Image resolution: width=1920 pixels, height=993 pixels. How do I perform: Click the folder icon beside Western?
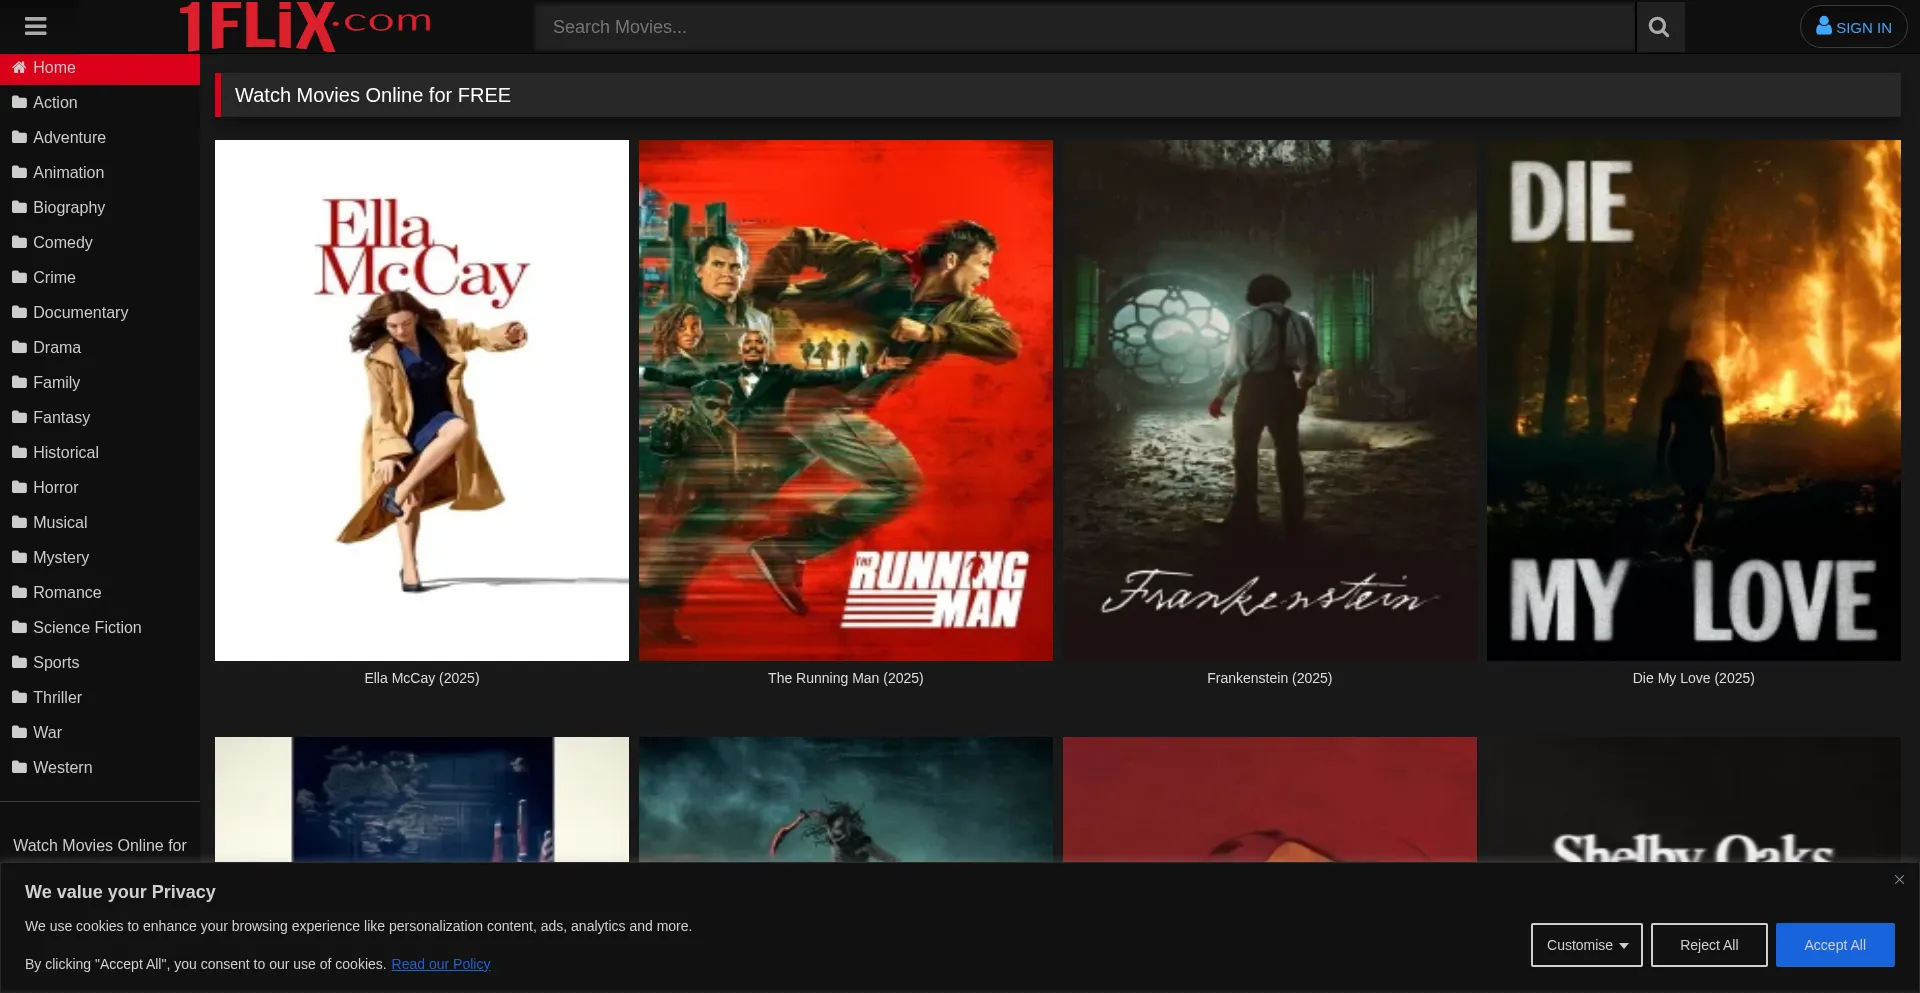[19, 767]
